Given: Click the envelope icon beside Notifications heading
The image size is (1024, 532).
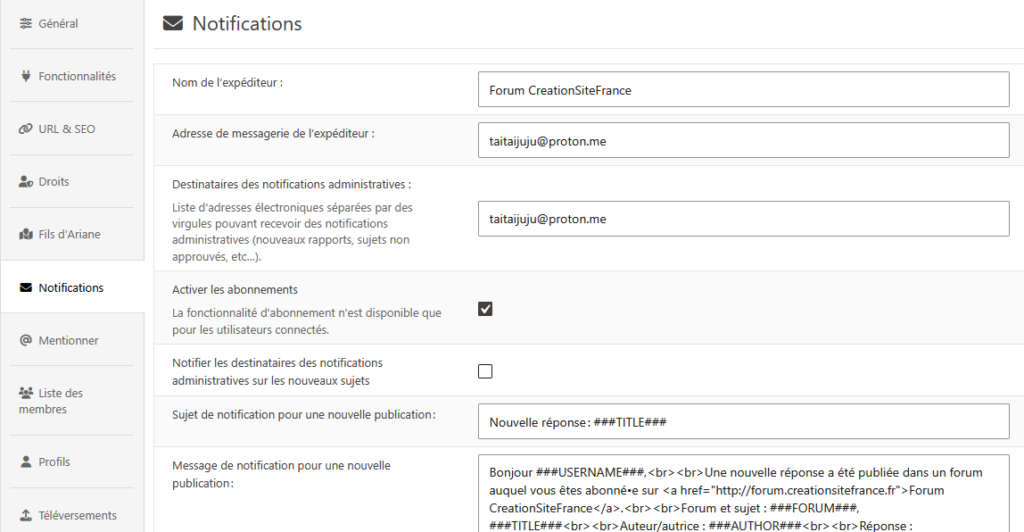Looking at the screenshot, I should pos(172,23).
